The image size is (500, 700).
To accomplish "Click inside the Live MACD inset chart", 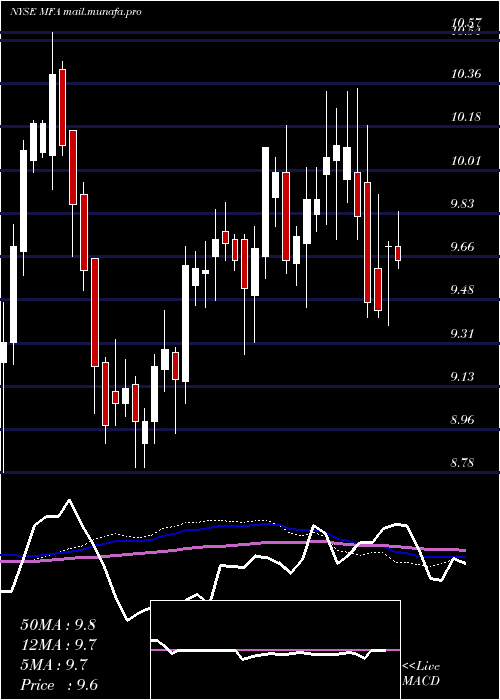I will coord(275,650).
